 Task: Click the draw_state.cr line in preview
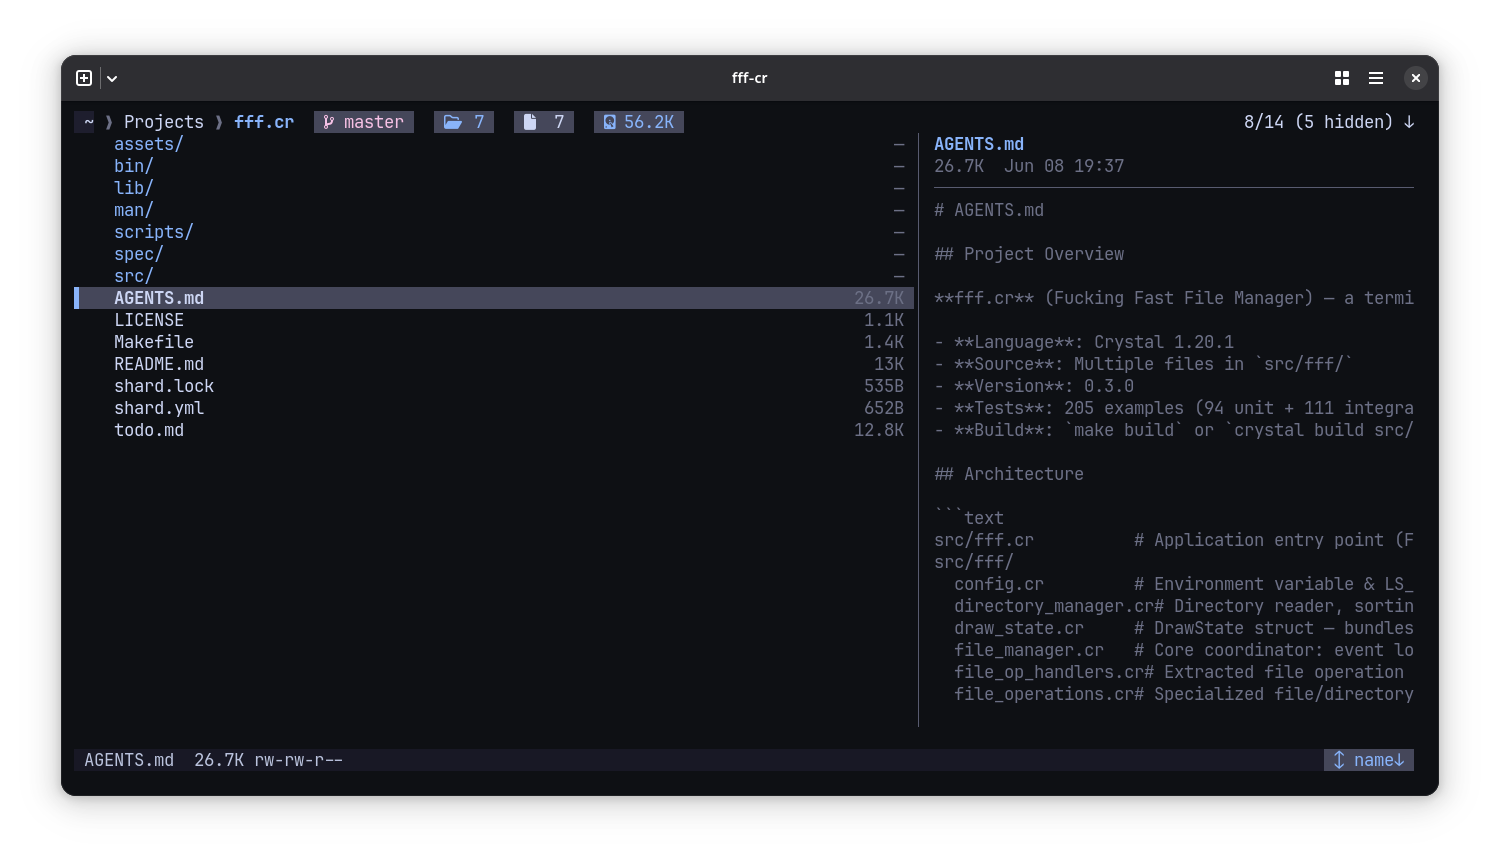coord(1184,628)
